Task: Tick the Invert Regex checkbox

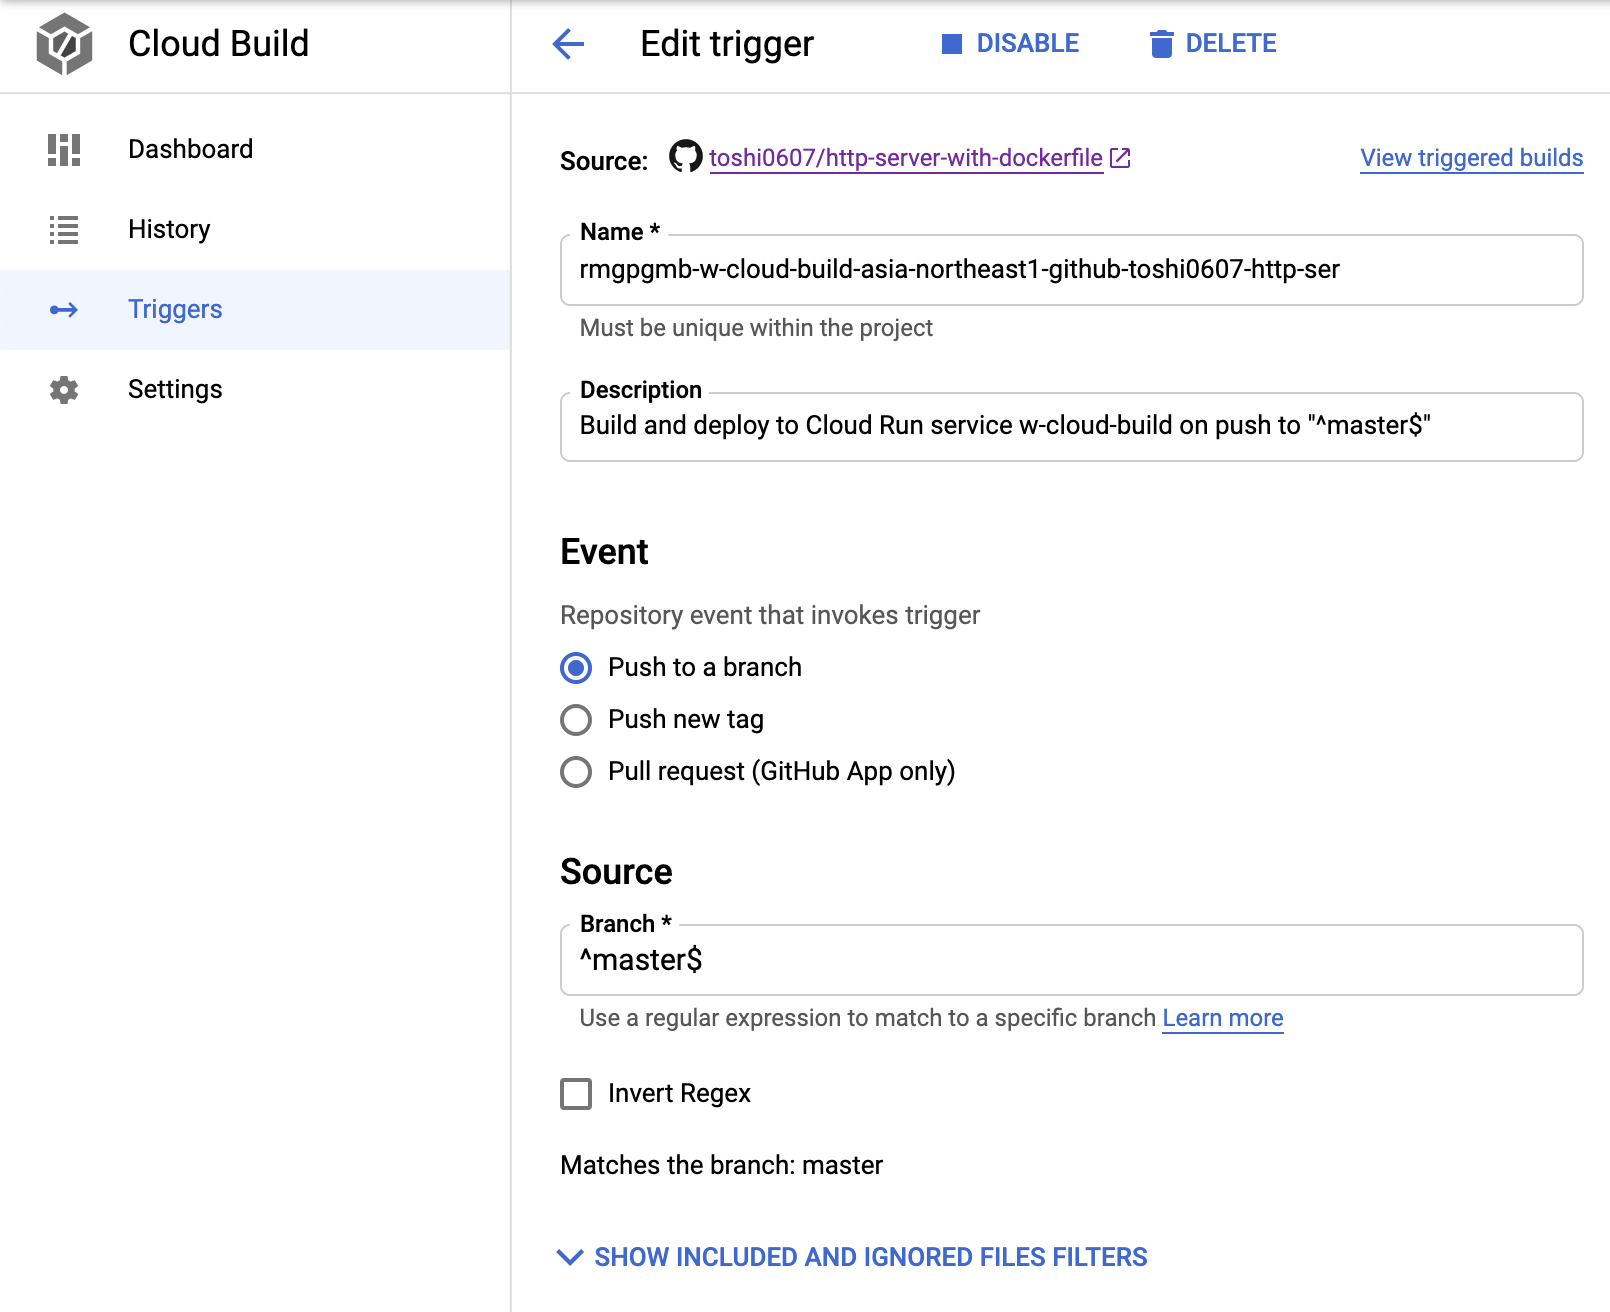Action: (576, 1094)
